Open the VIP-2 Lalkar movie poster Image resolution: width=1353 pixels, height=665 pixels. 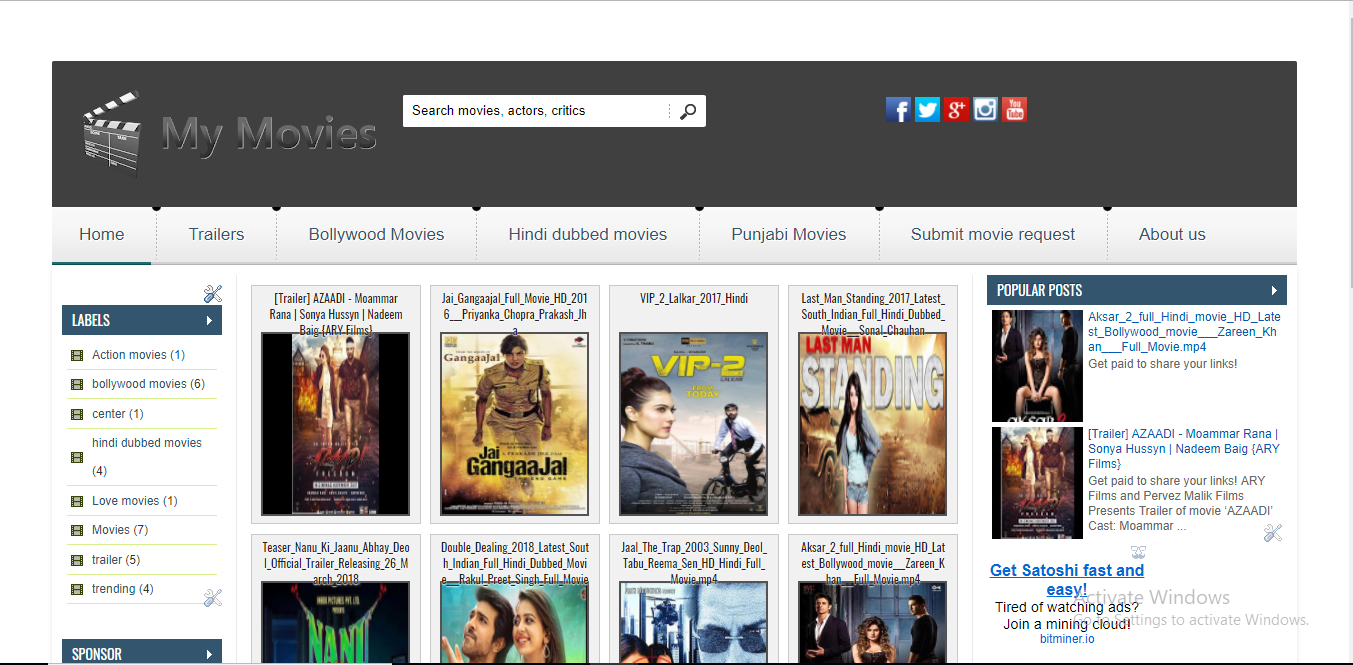point(694,424)
